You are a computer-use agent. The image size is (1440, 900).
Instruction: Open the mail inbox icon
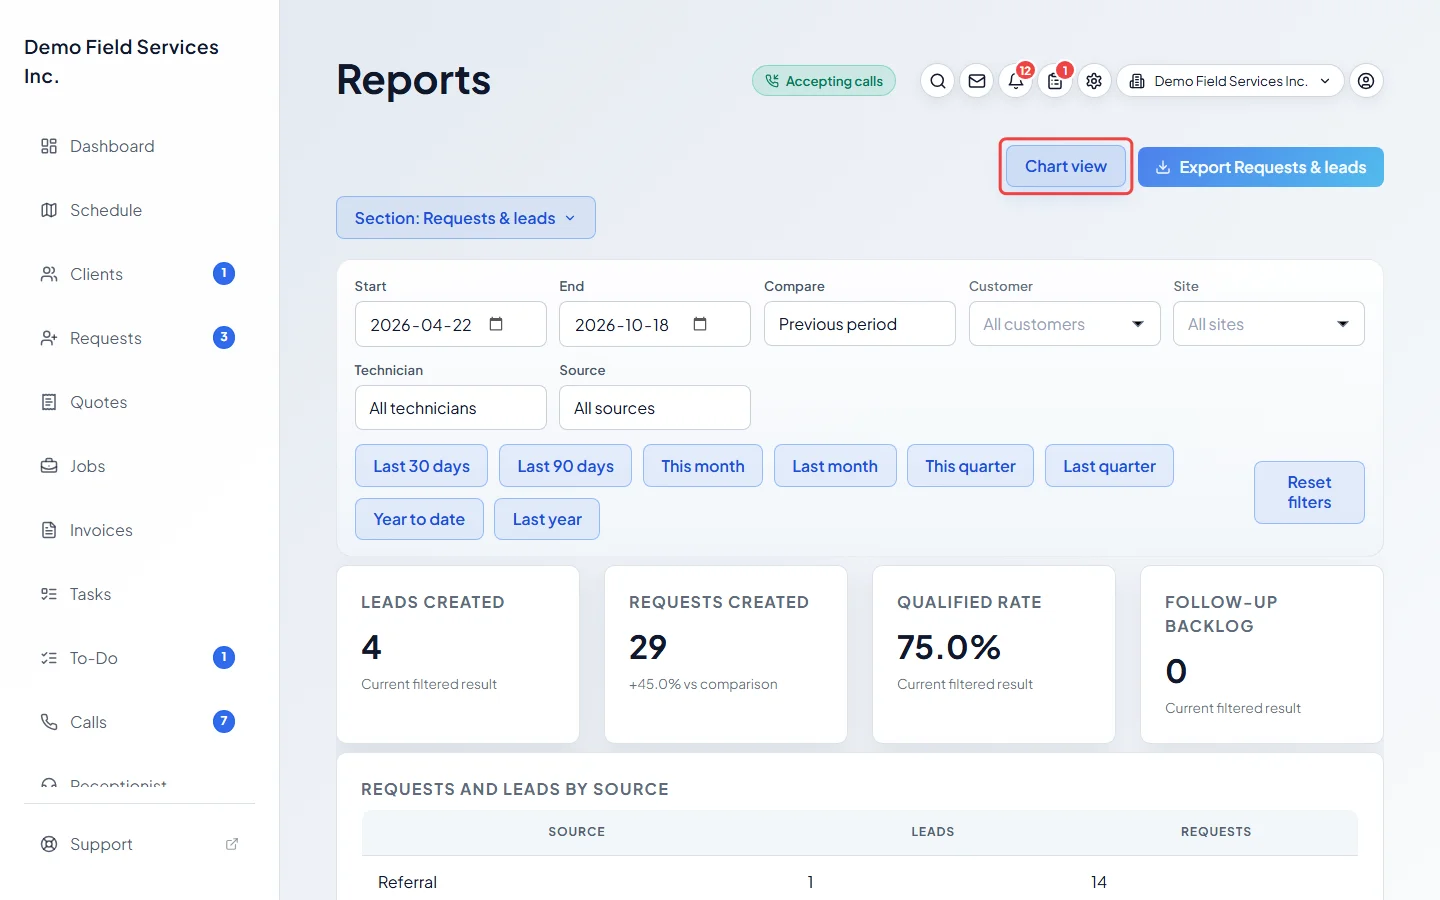(x=977, y=81)
